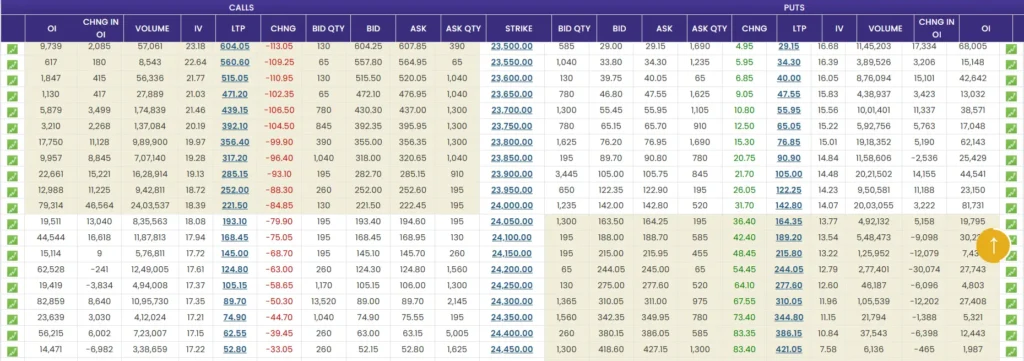The height and width of the screenshot is (361, 1024).
Task: Open calls chart icon for strike 23,550.00
Action: tap(12, 65)
